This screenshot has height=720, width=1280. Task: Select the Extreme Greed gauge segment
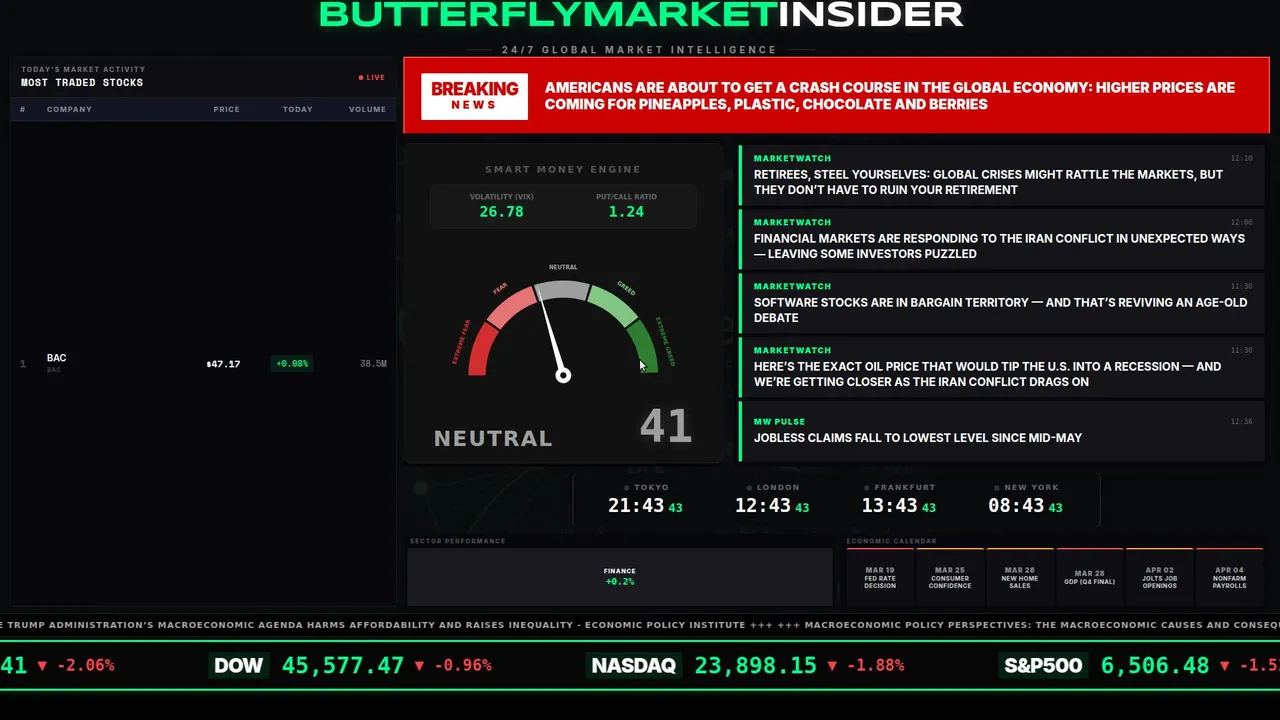[x=643, y=347]
